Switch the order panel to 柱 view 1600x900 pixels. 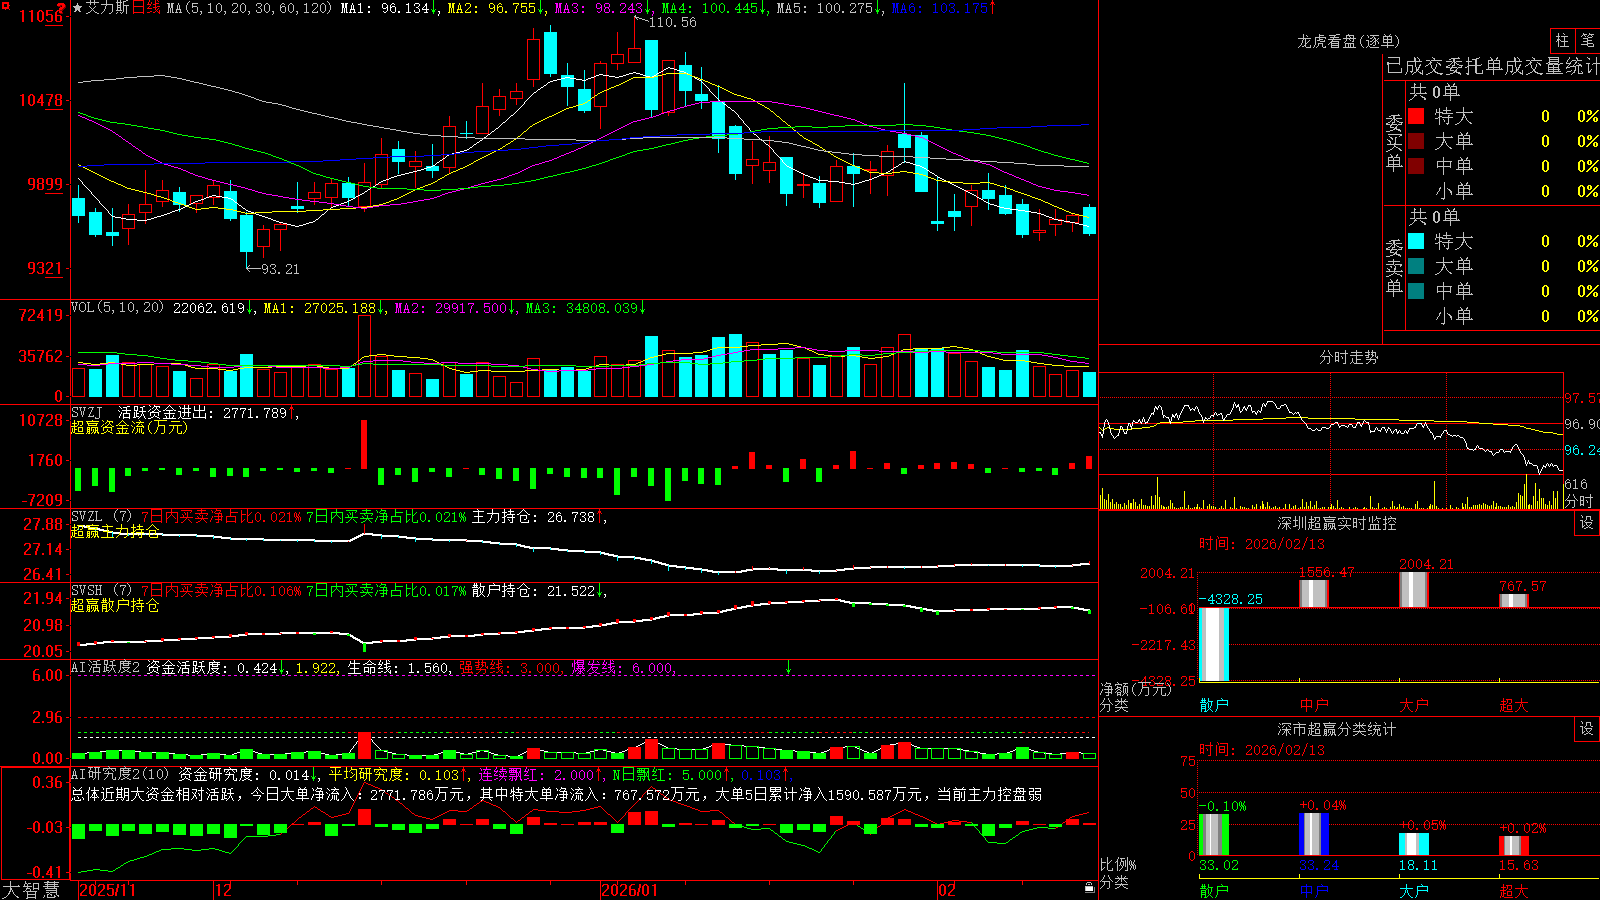tap(1562, 40)
